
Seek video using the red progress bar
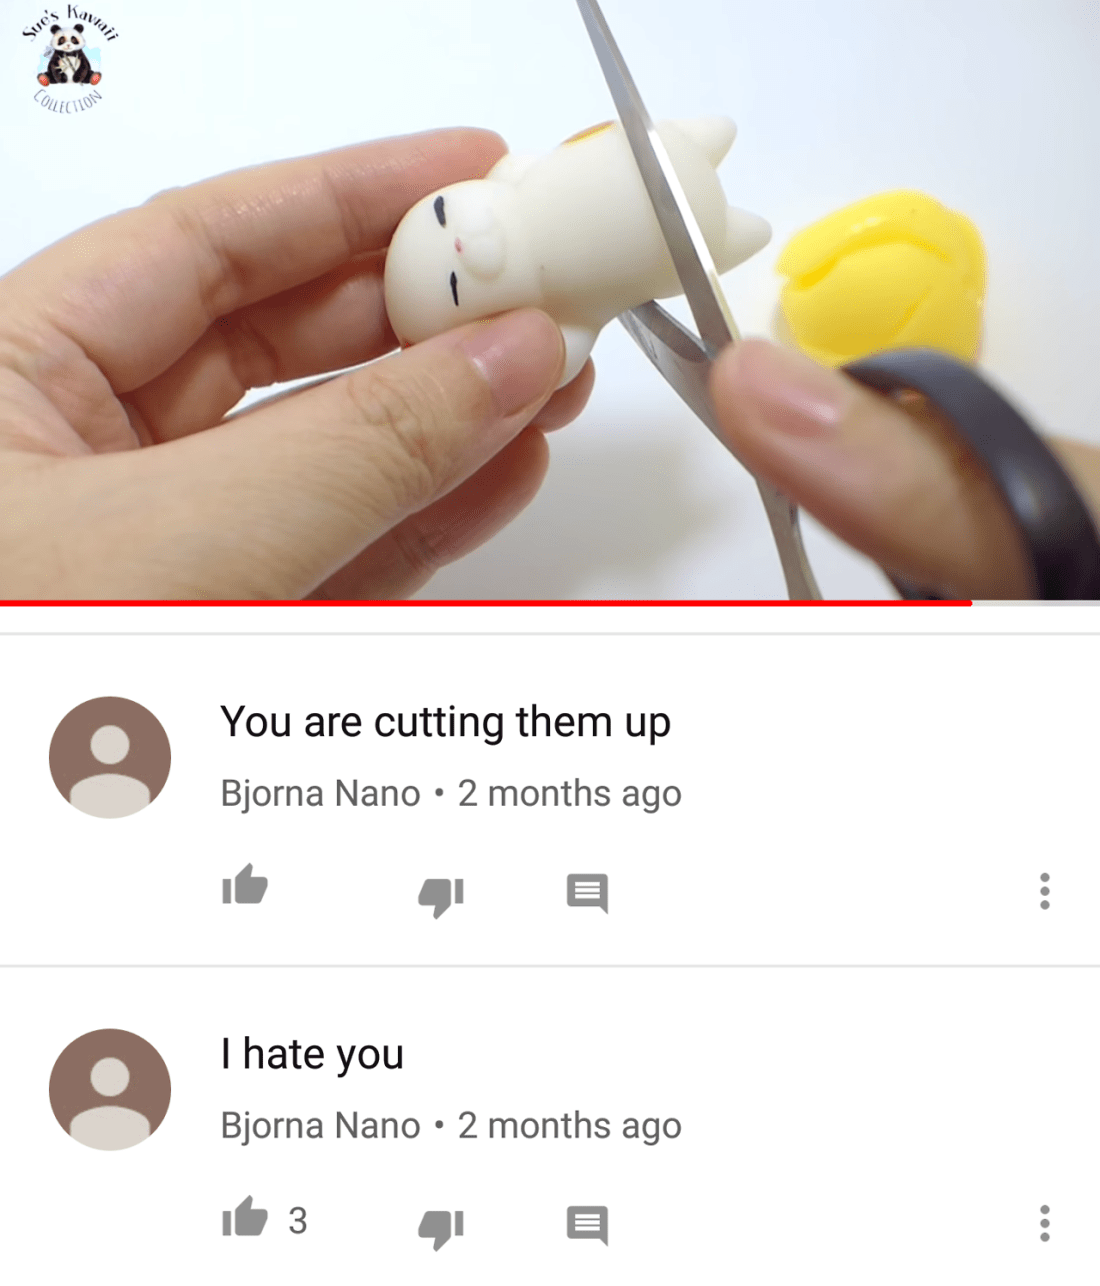[486, 603]
